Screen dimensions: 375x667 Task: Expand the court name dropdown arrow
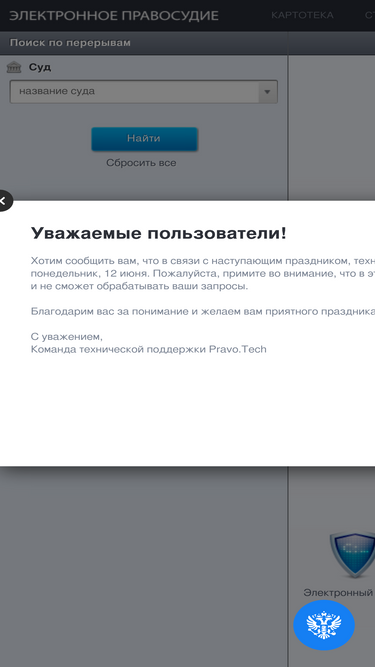point(267,91)
